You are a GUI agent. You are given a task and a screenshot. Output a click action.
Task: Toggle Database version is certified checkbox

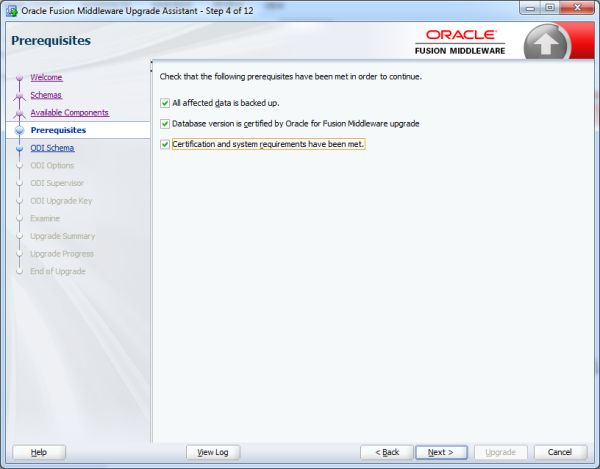coord(165,124)
